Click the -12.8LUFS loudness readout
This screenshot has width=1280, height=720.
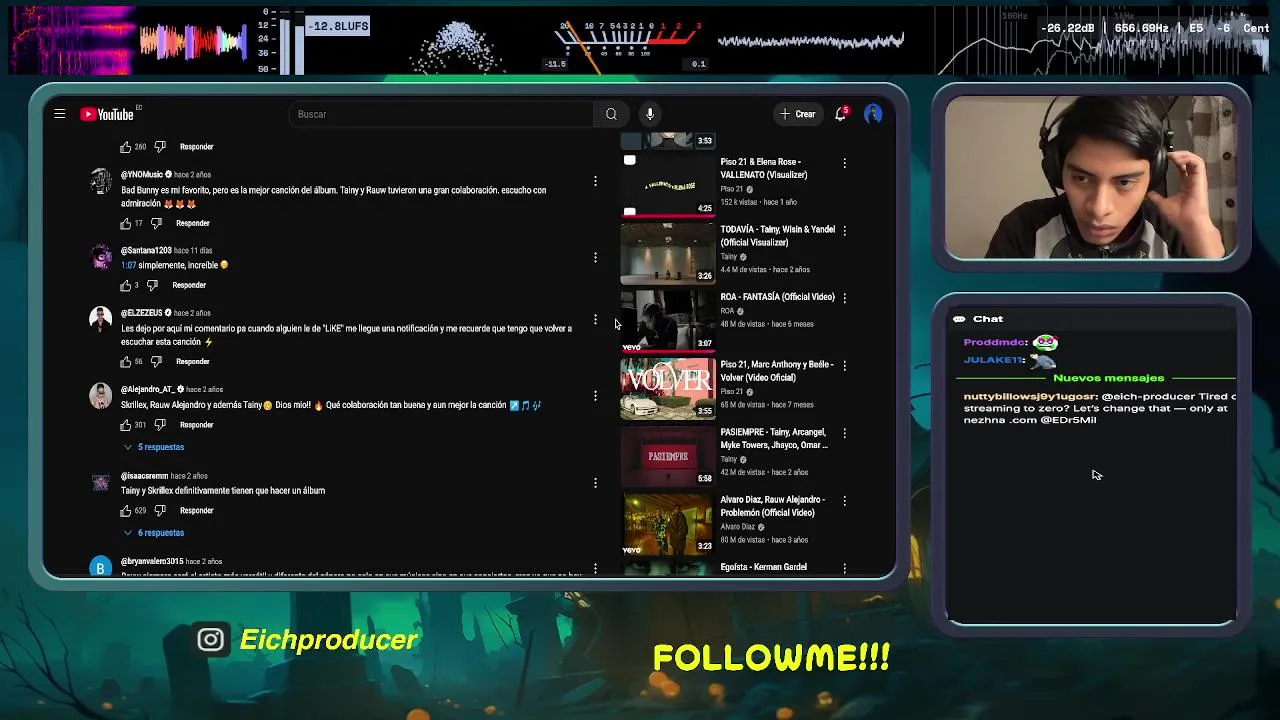coord(338,26)
